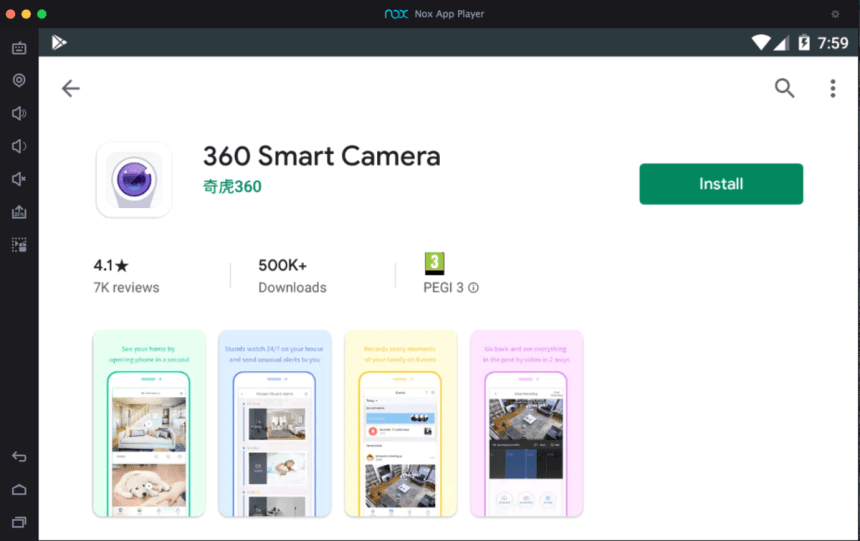Click the mobile signal status icon
Screen dimensions: 860x541
click(782, 43)
